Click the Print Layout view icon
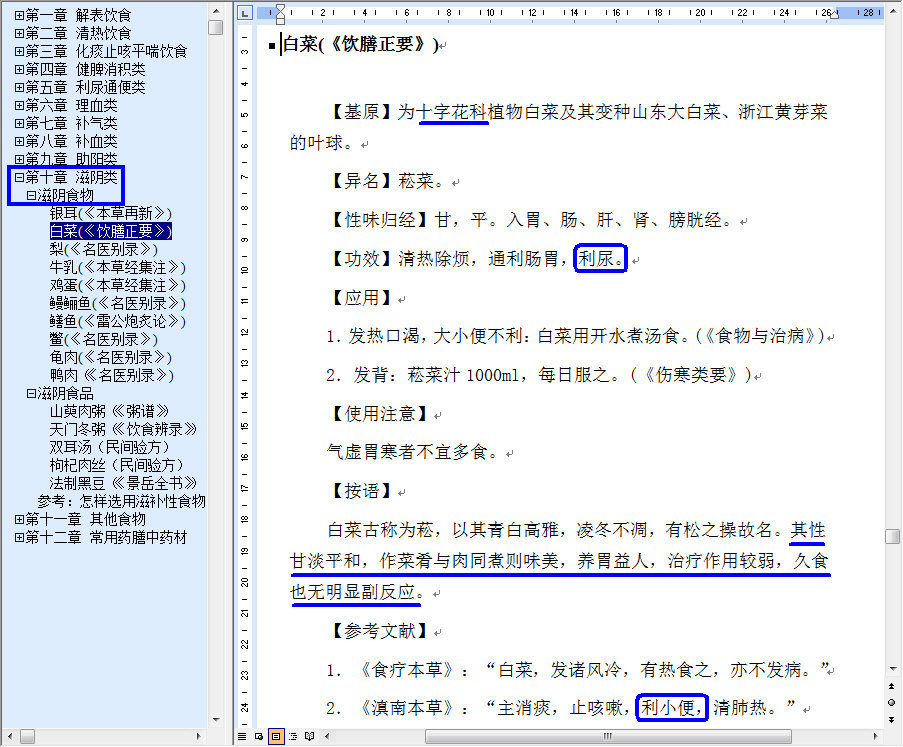Screen dimensions: 903x747 coord(275,737)
